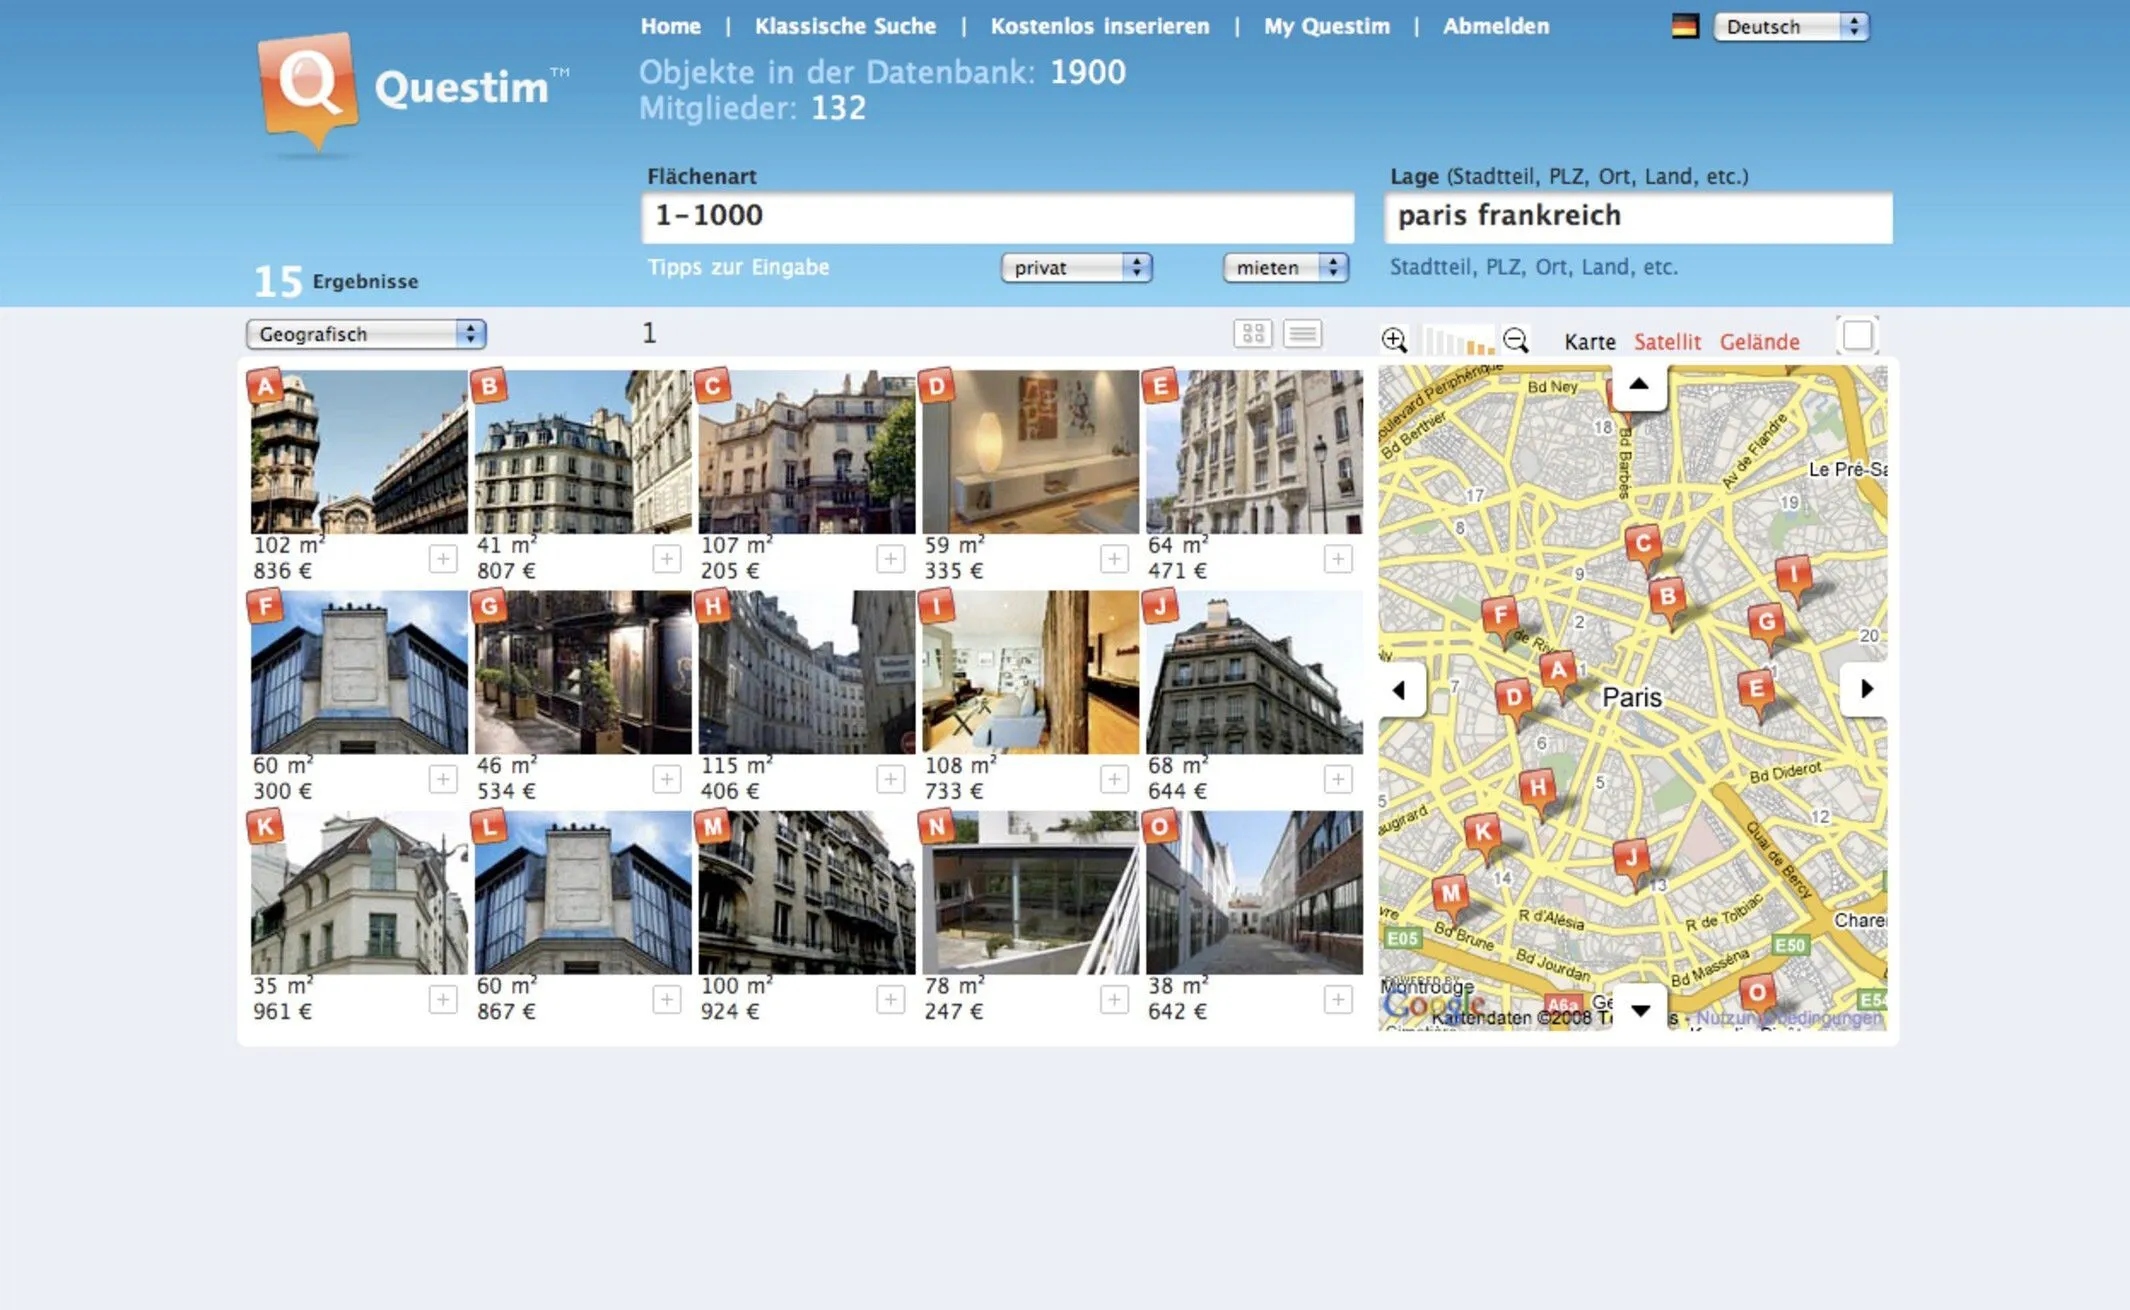2130x1310 pixels.
Task: Switch results to grid view
Action: point(1252,333)
